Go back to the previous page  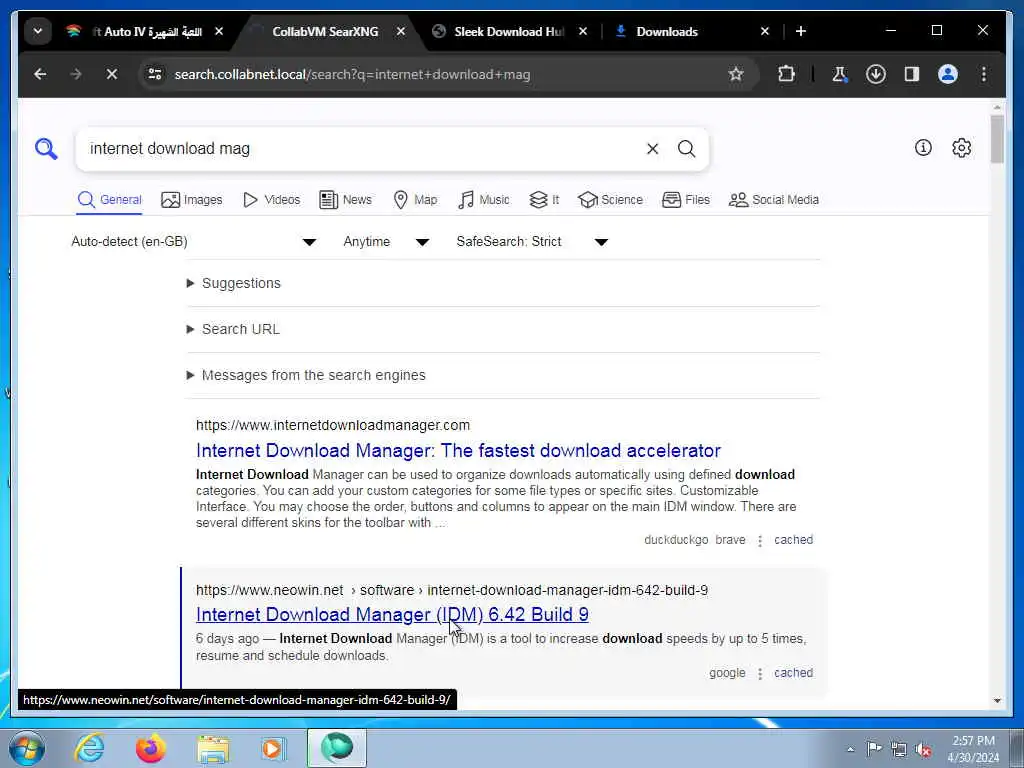(x=40, y=74)
